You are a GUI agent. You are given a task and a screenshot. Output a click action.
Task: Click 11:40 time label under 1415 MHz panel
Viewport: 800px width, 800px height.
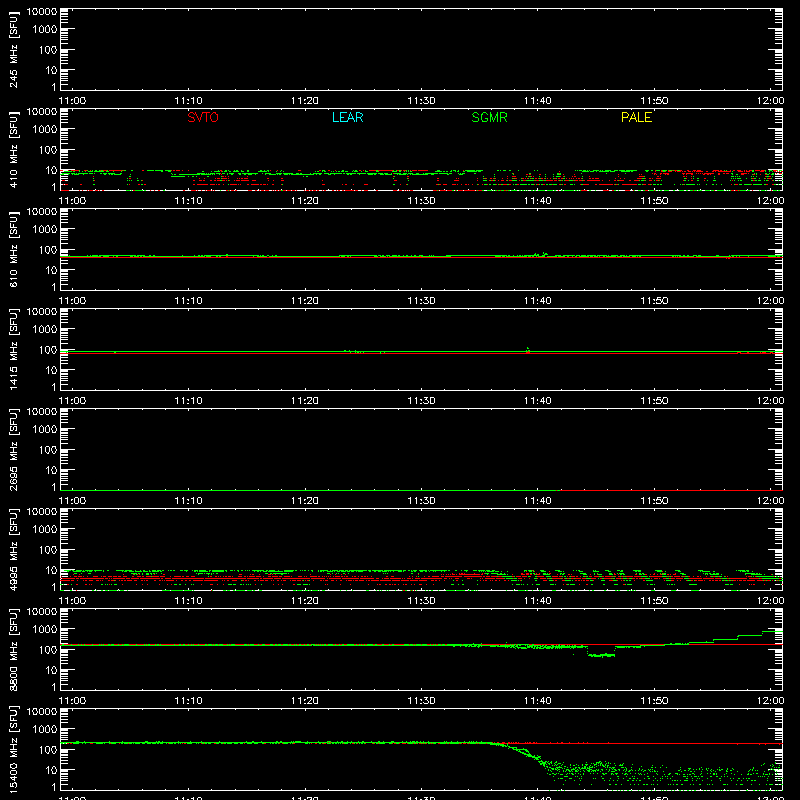(538, 401)
